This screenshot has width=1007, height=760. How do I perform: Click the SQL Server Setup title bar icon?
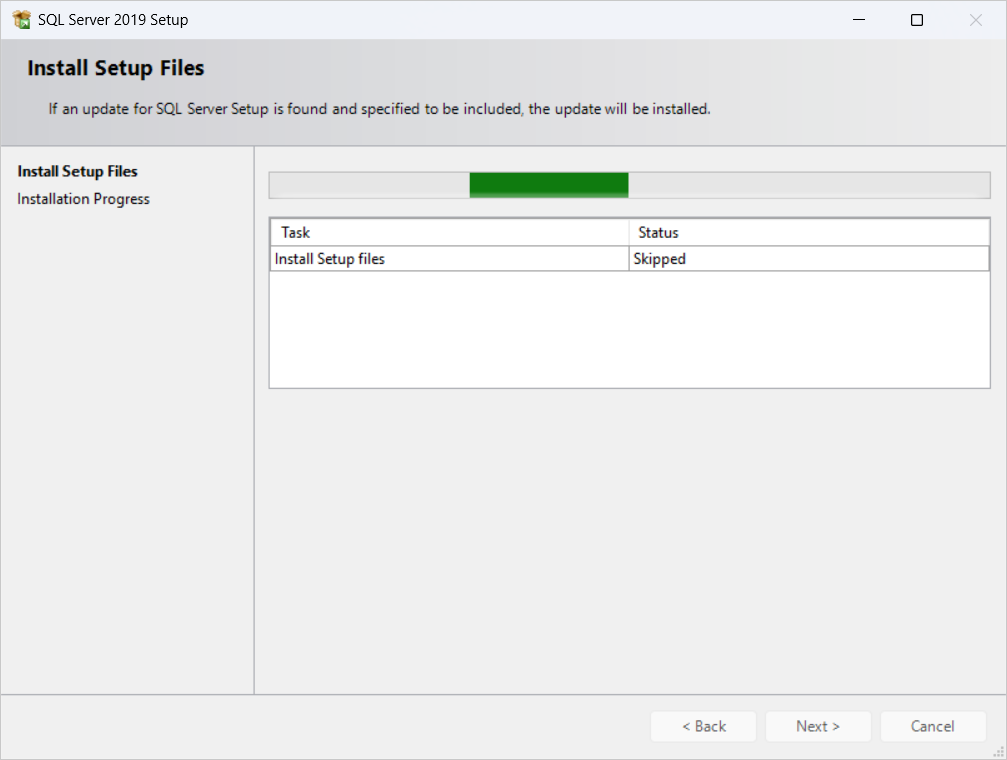pyautogui.click(x=20, y=19)
